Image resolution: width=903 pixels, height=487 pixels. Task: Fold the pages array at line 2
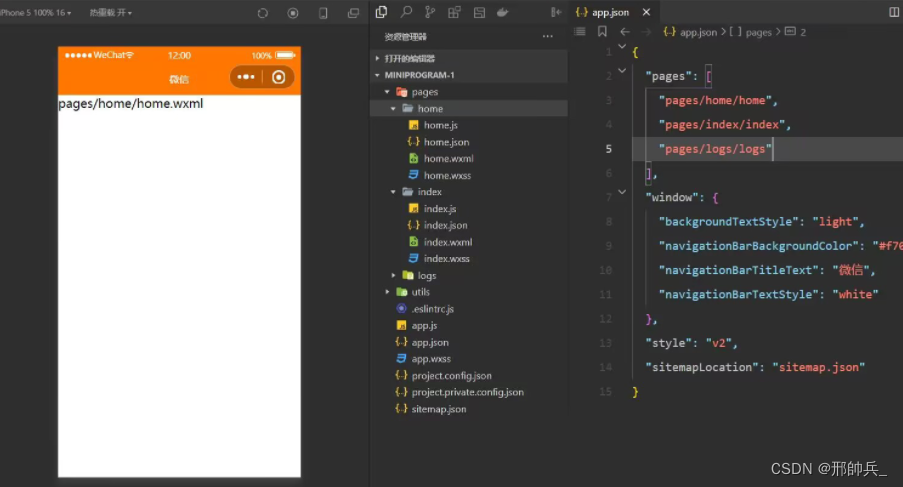tap(622, 71)
